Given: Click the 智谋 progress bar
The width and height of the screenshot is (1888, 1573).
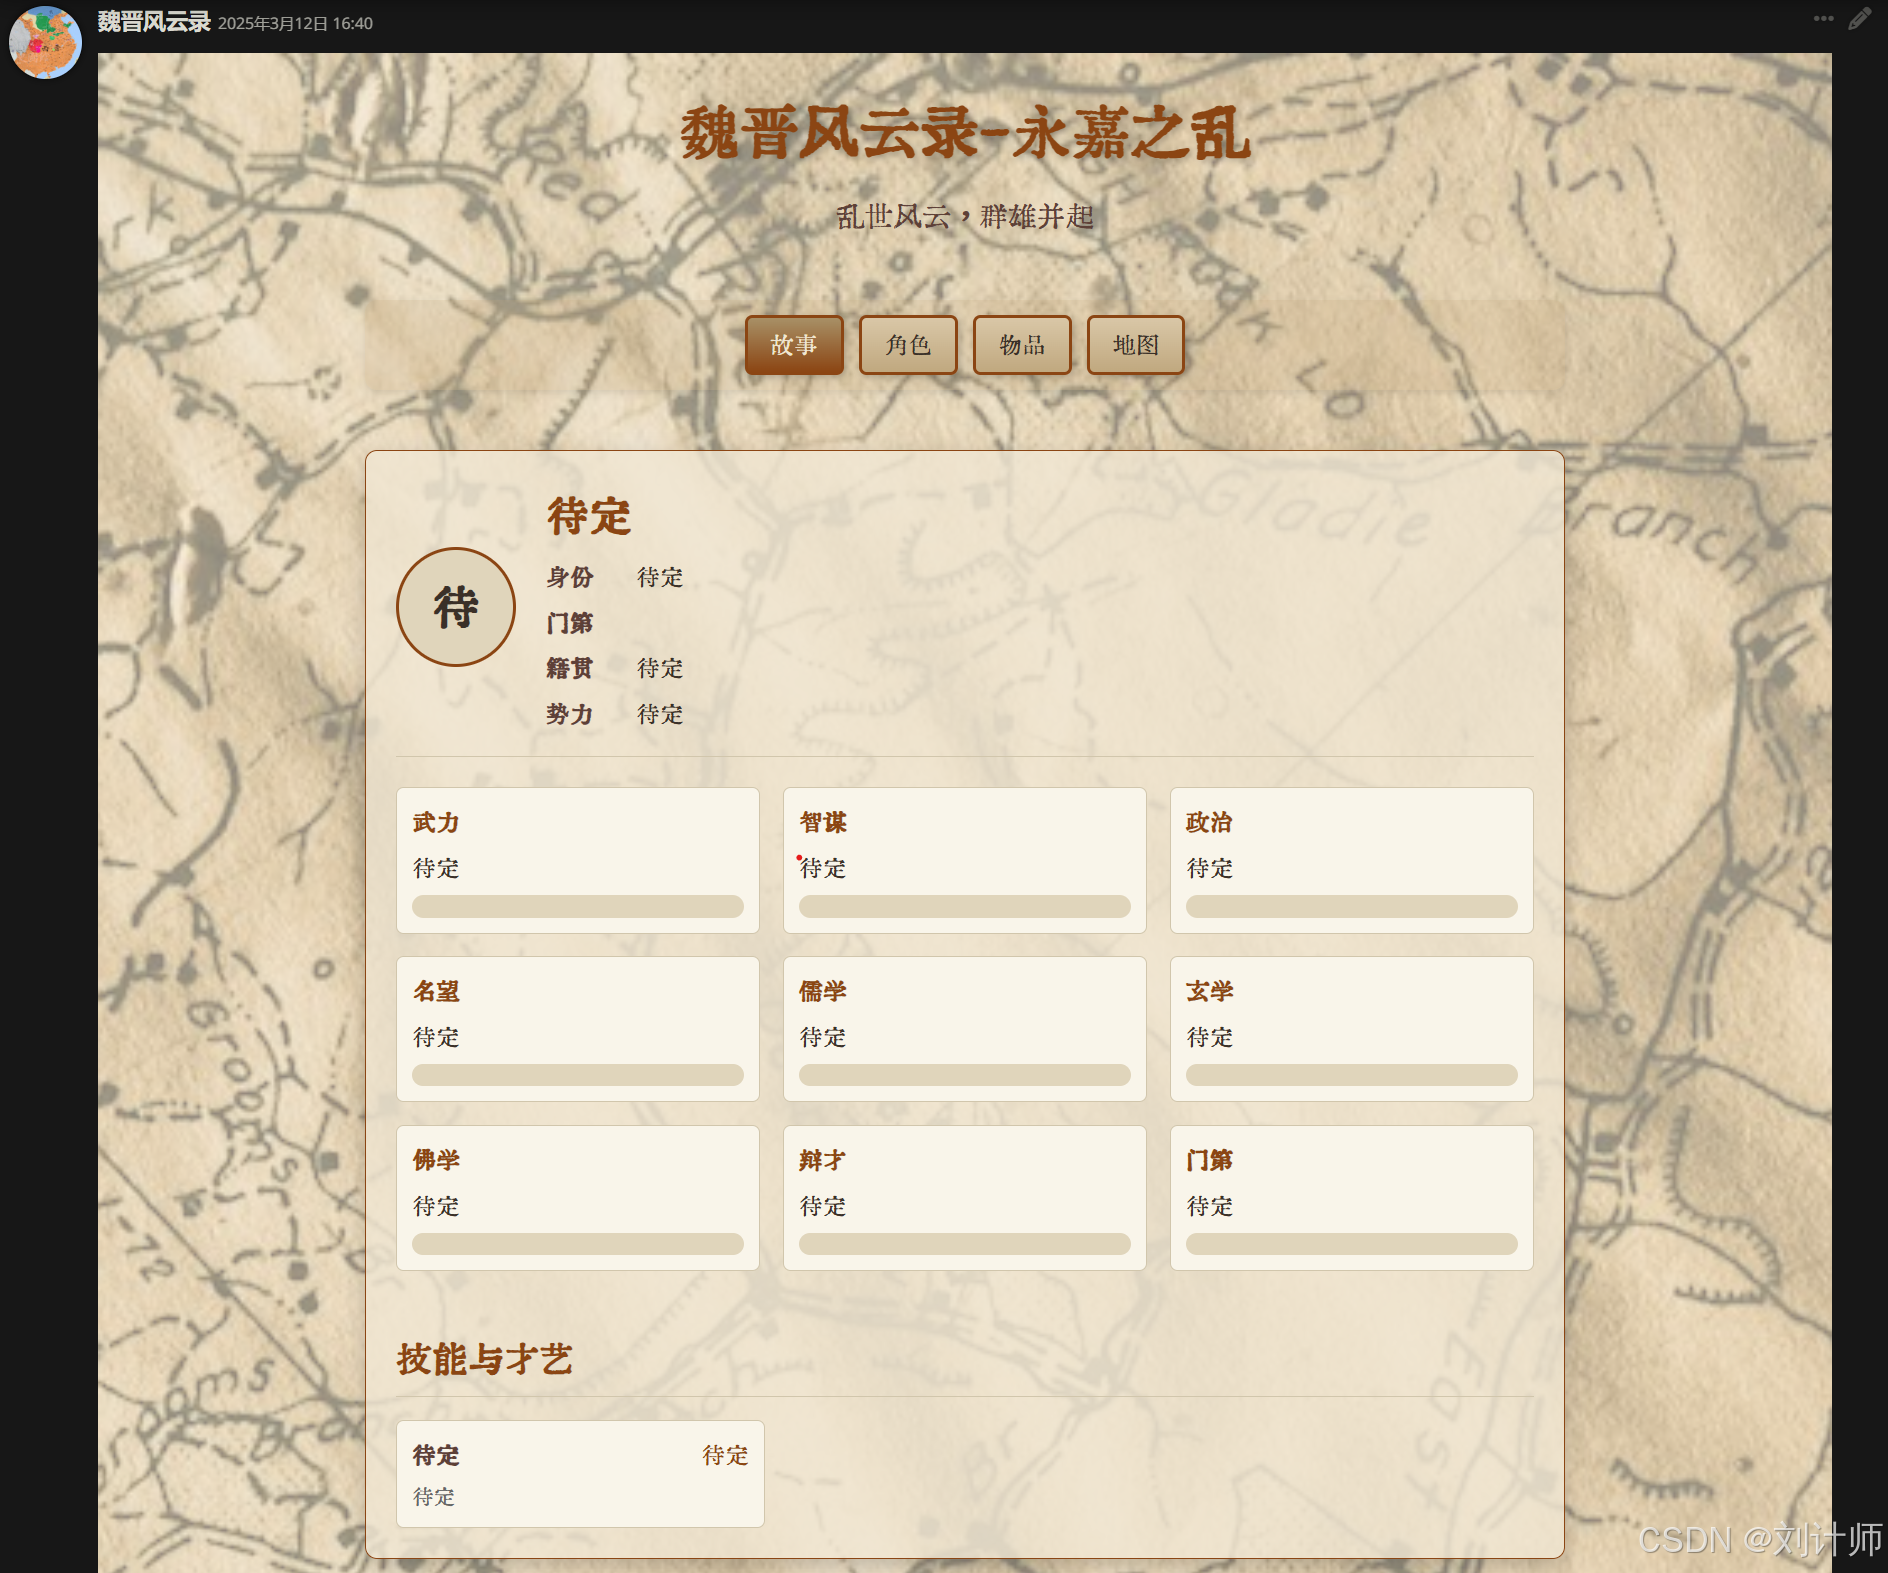Looking at the screenshot, I should (x=965, y=906).
